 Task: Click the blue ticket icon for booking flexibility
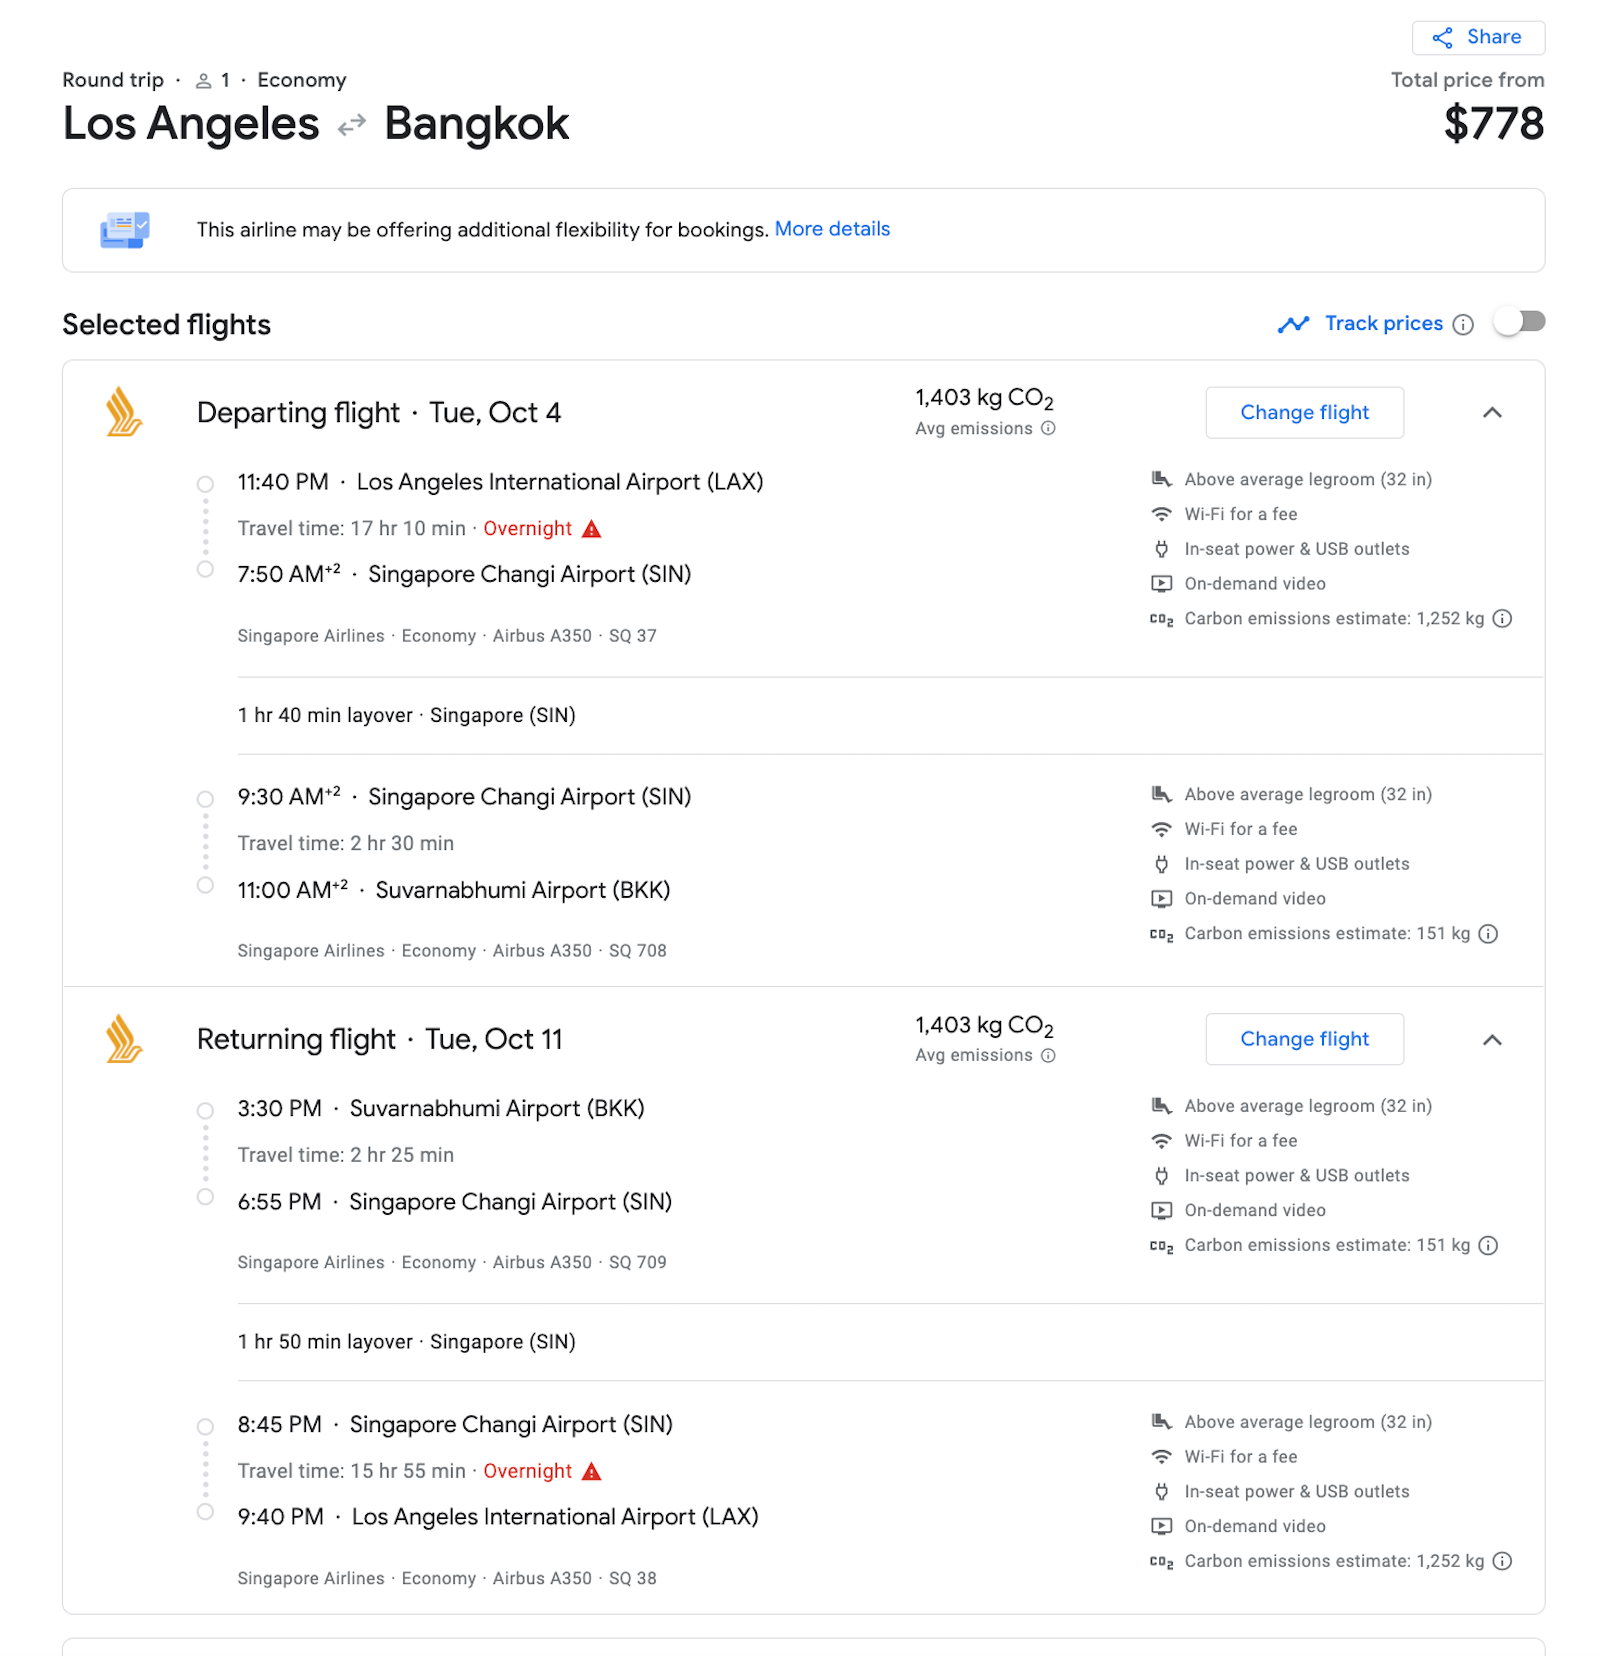click(126, 229)
